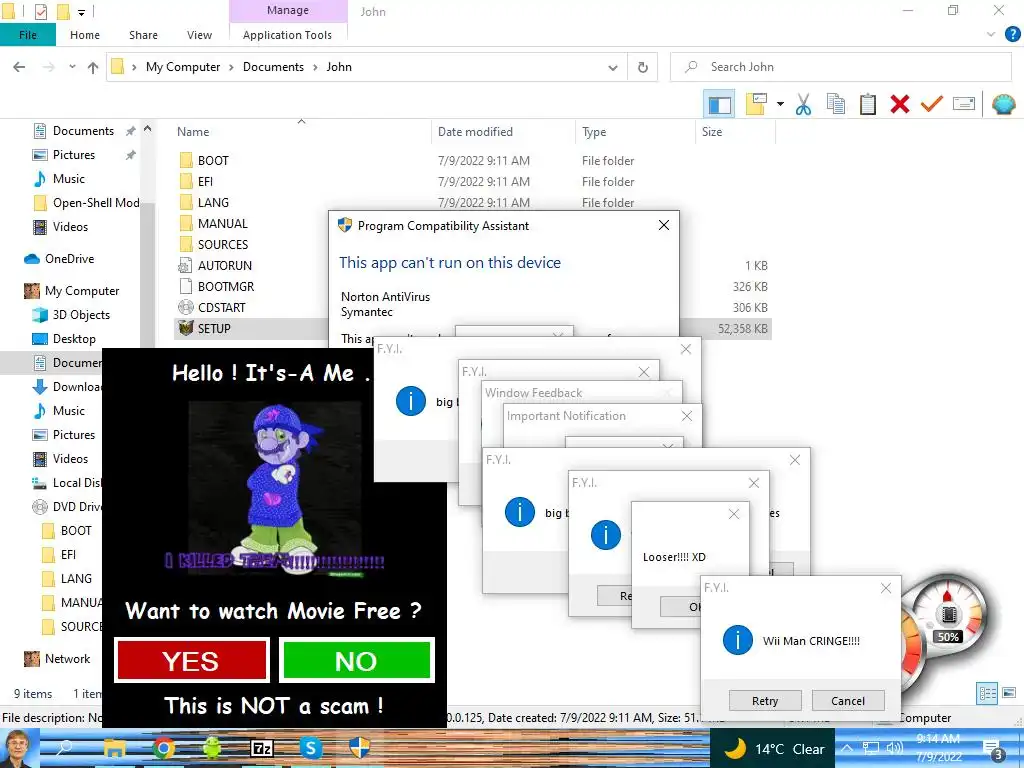Select Documents in address breadcrumb
This screenshot has width=1024, height=768.
273,67
